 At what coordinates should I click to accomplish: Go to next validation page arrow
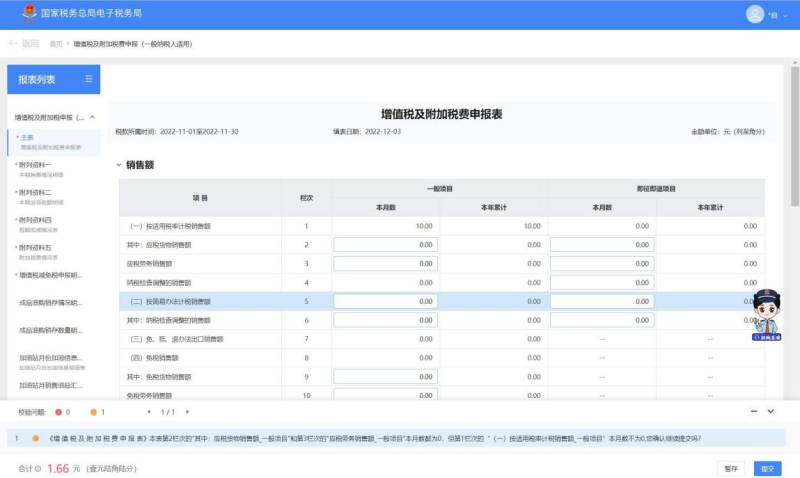tap(187, 411)
